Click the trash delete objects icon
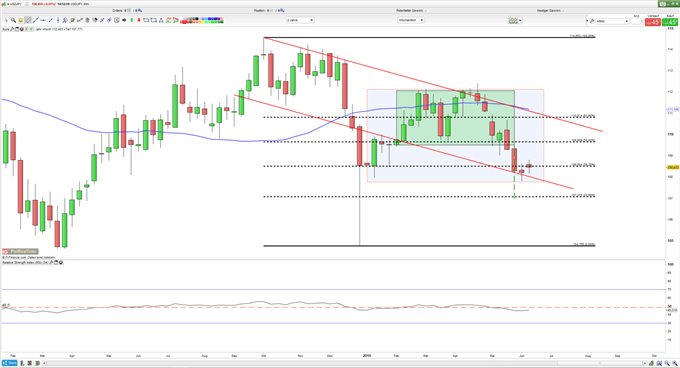Viewport: 680px width, 368px height. pos(87,20)
